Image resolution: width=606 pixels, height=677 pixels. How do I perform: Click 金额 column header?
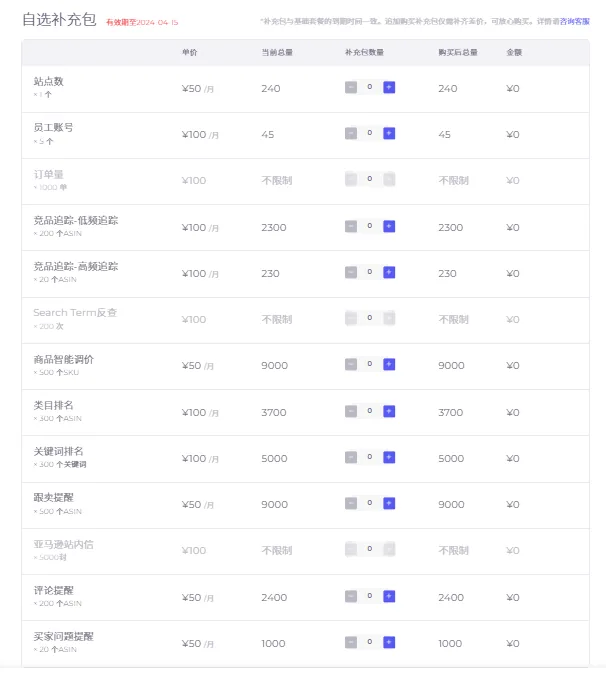click(514, 52)
